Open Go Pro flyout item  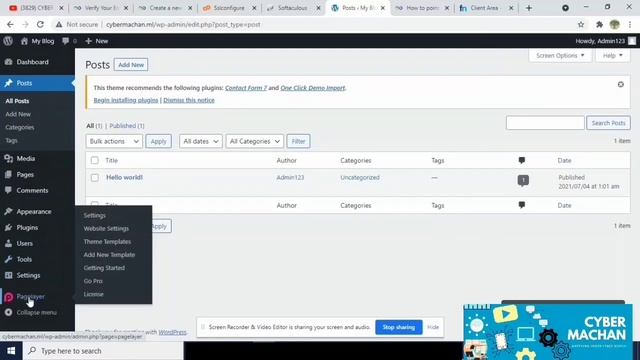coord(93,281)
